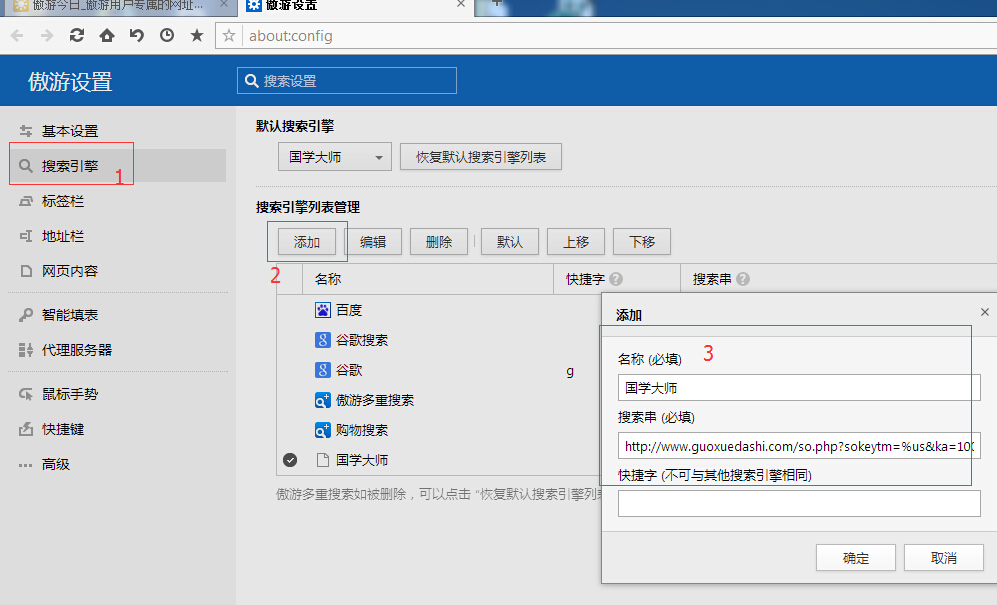
Task: Select the 谷歌搜索 engine row
Action: point(439,340)
